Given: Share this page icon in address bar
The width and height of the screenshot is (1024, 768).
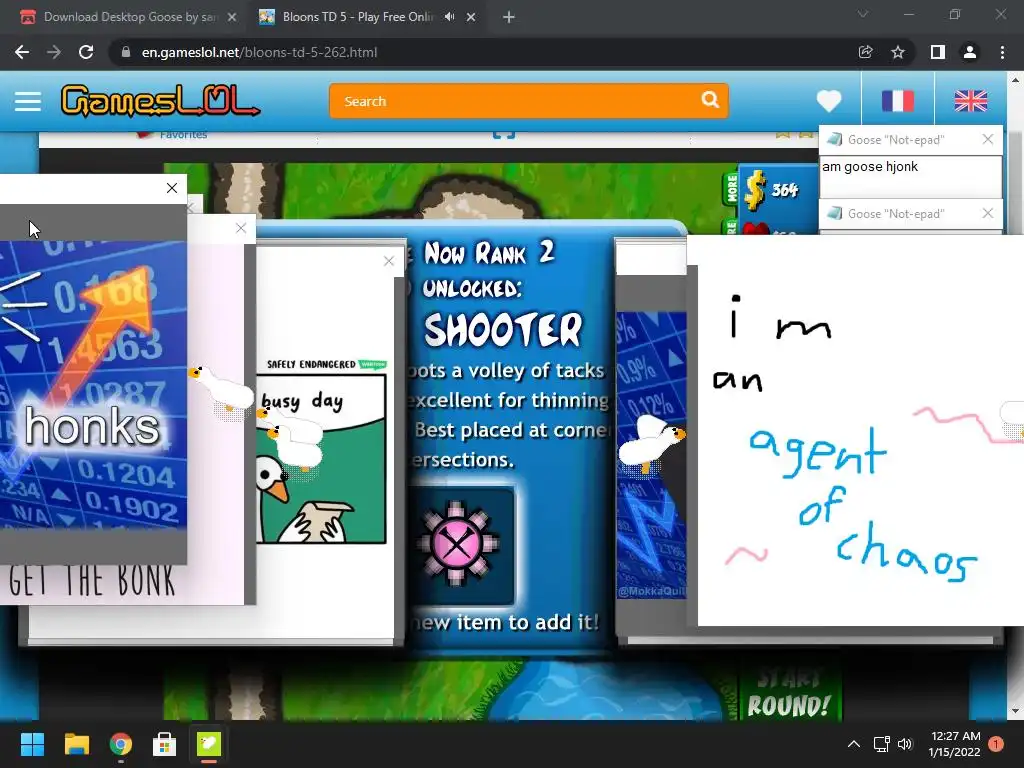Looking at the screenshot, I should coord(865,52).
